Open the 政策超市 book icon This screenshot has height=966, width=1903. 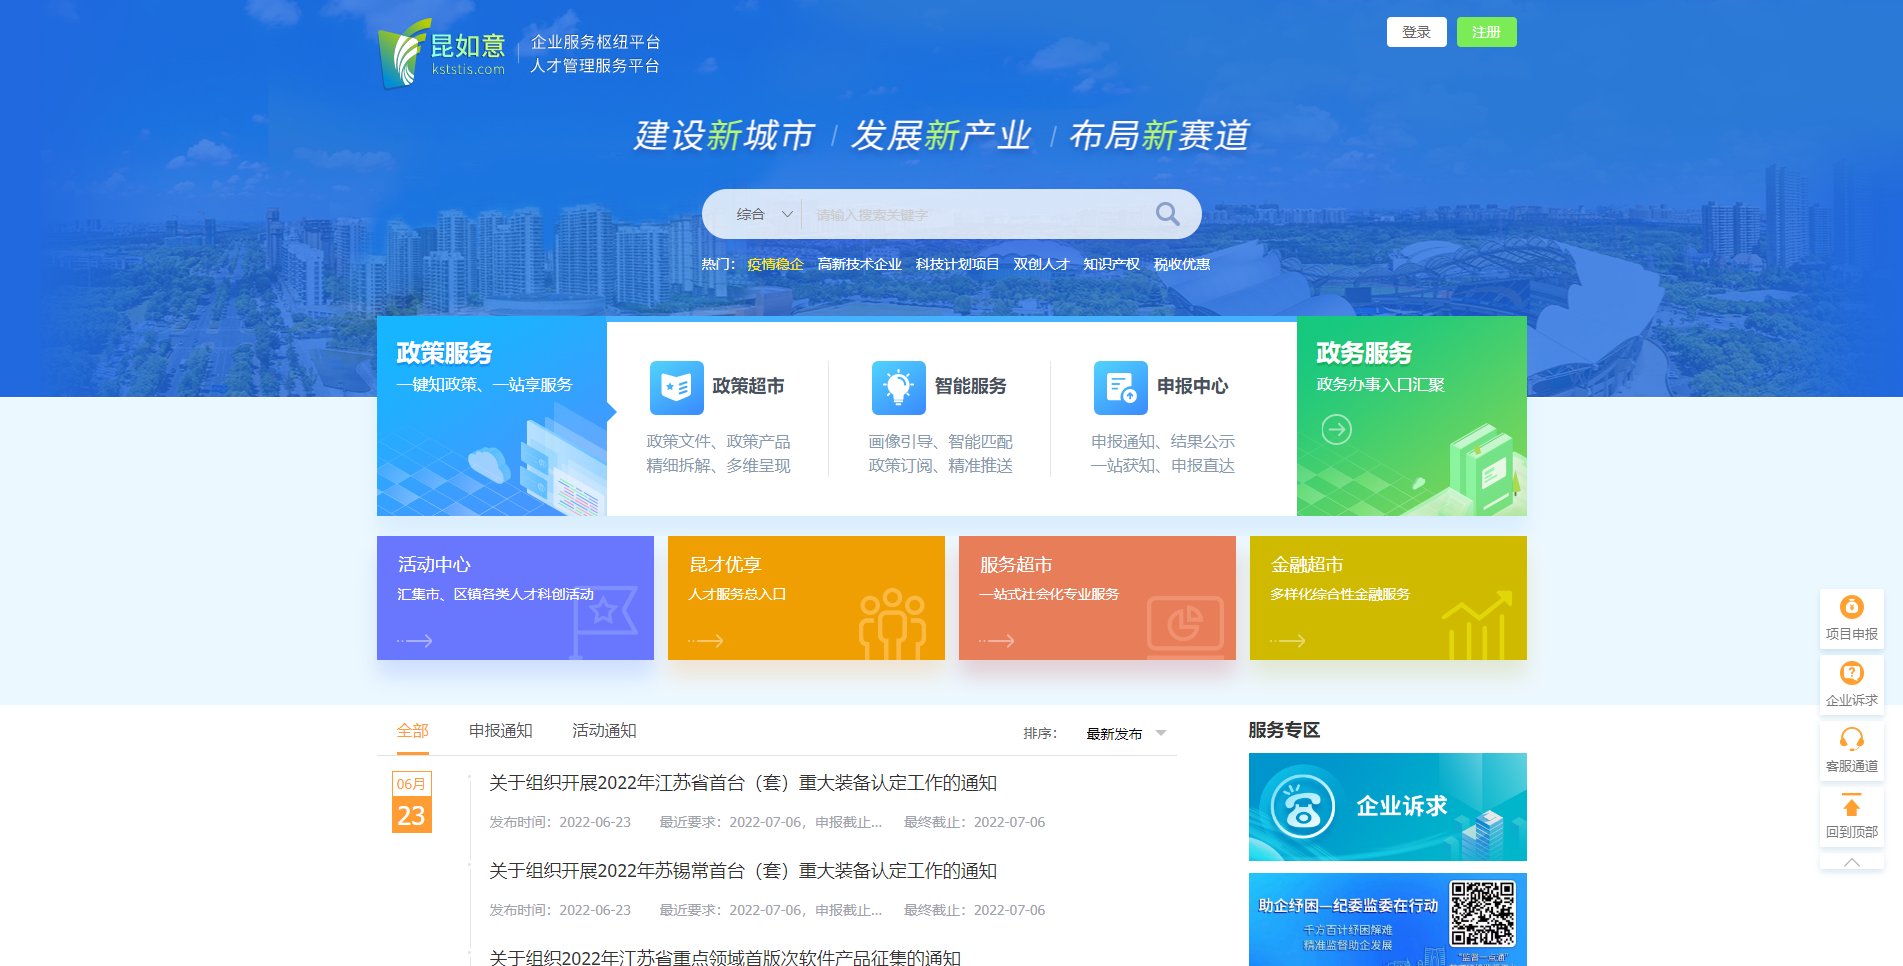(x=676, y=388)
